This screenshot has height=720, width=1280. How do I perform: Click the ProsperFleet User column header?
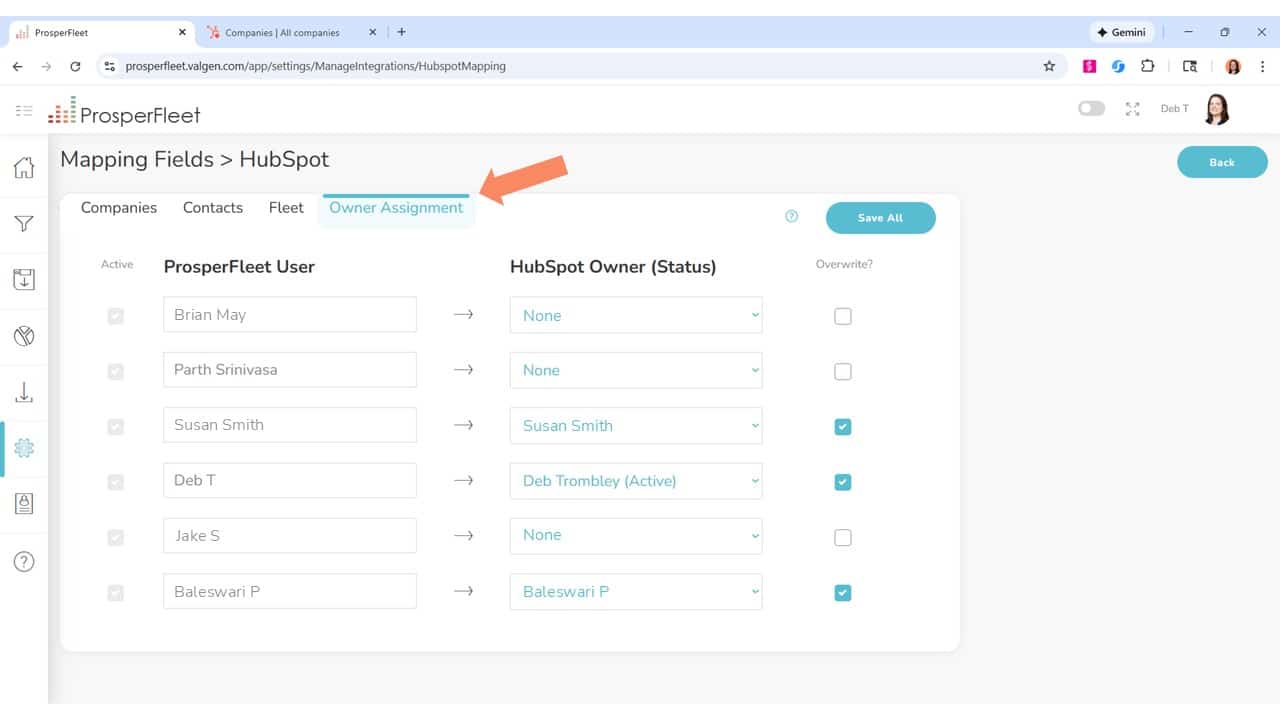tap(239, 267)
